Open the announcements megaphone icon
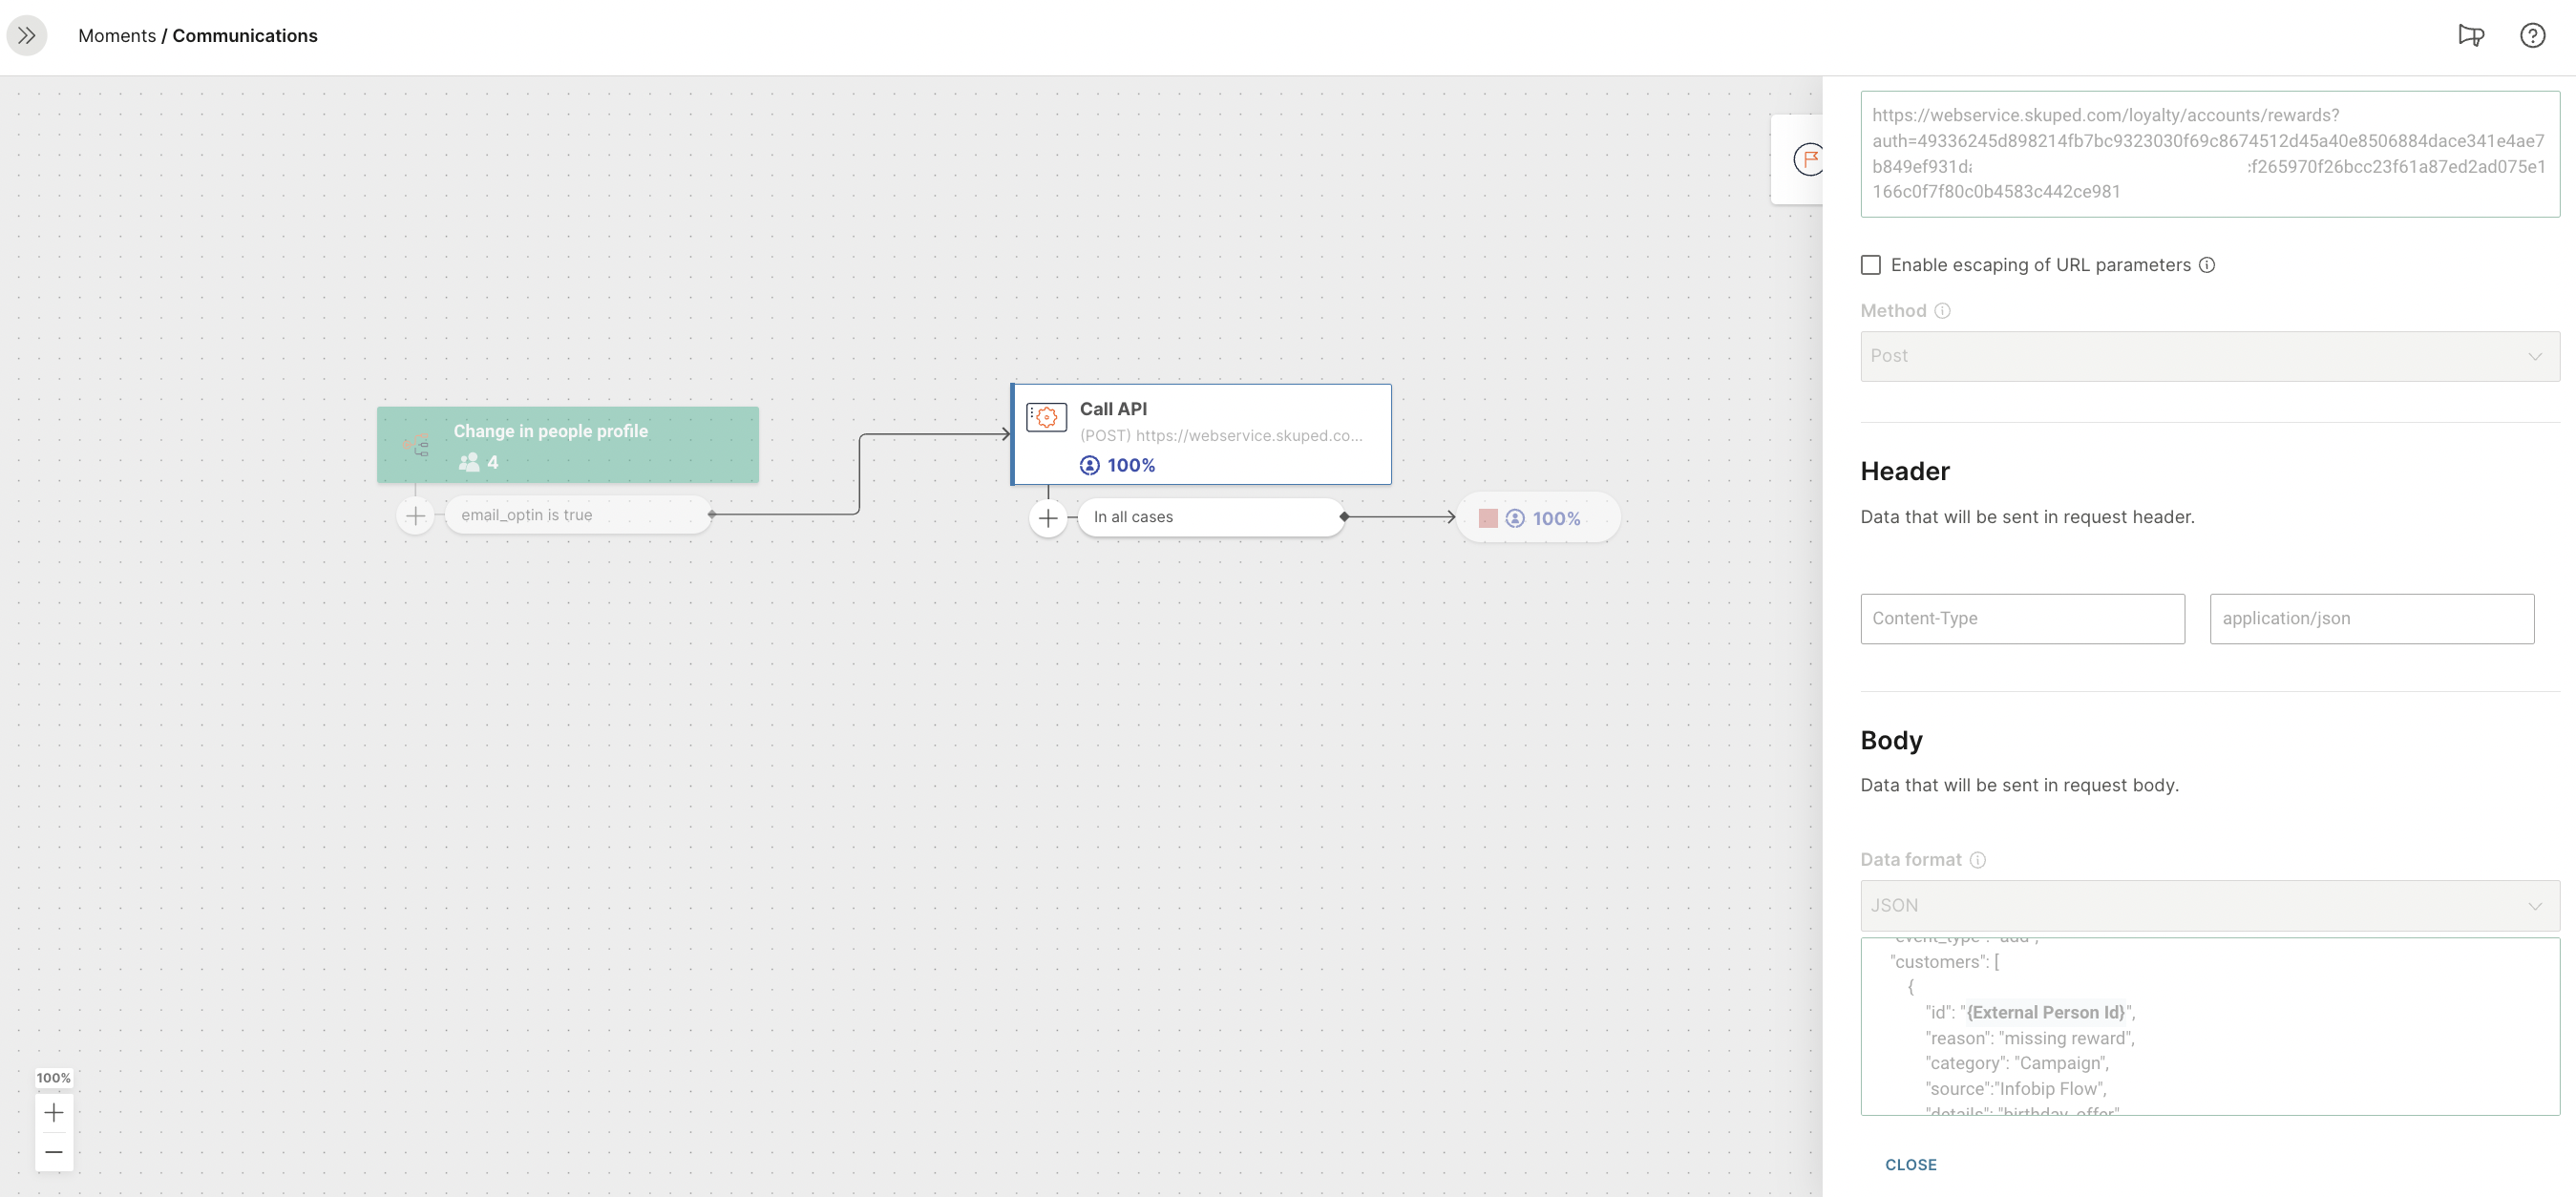 coord(2470,36)
